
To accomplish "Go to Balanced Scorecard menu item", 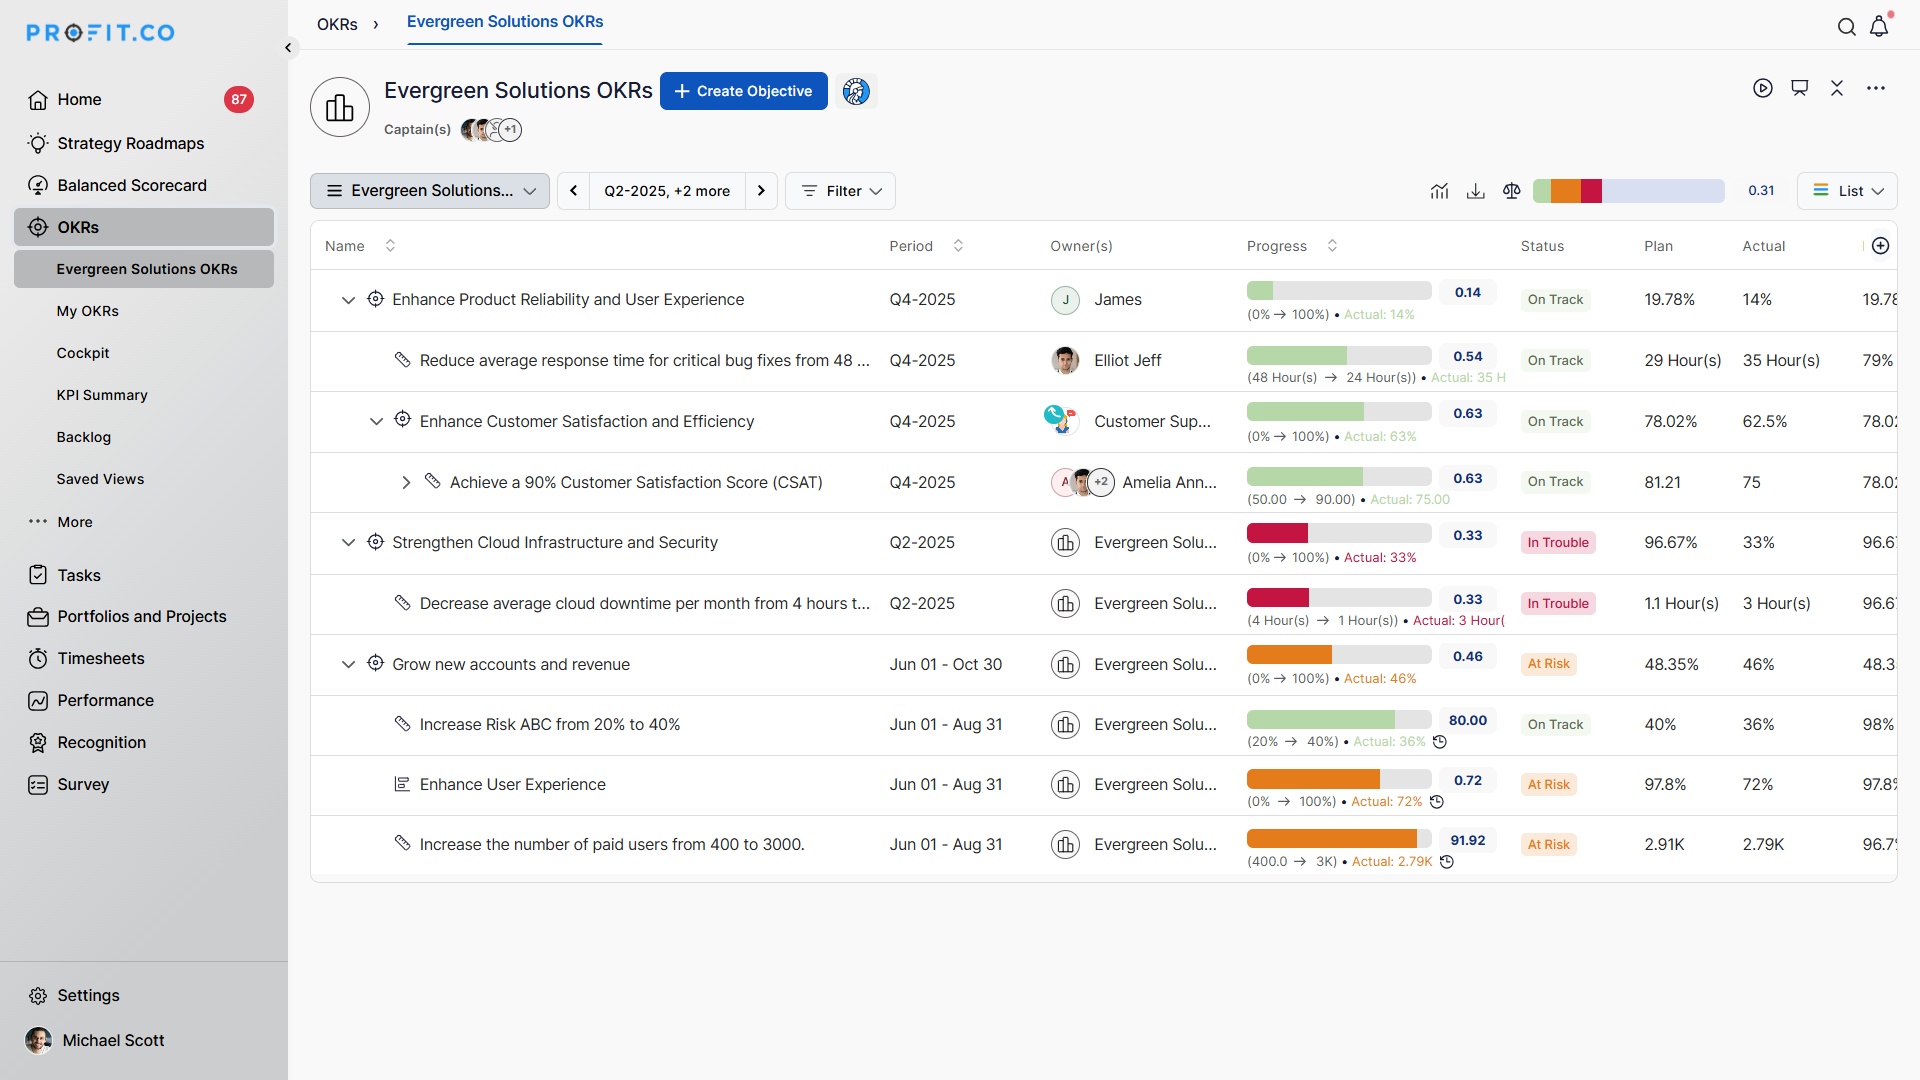I will 132,185.
